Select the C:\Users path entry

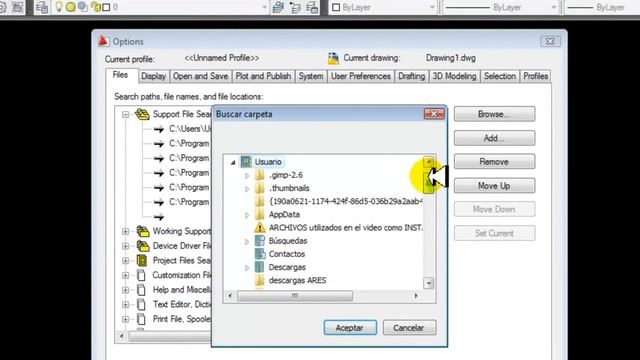pos(190,129)
